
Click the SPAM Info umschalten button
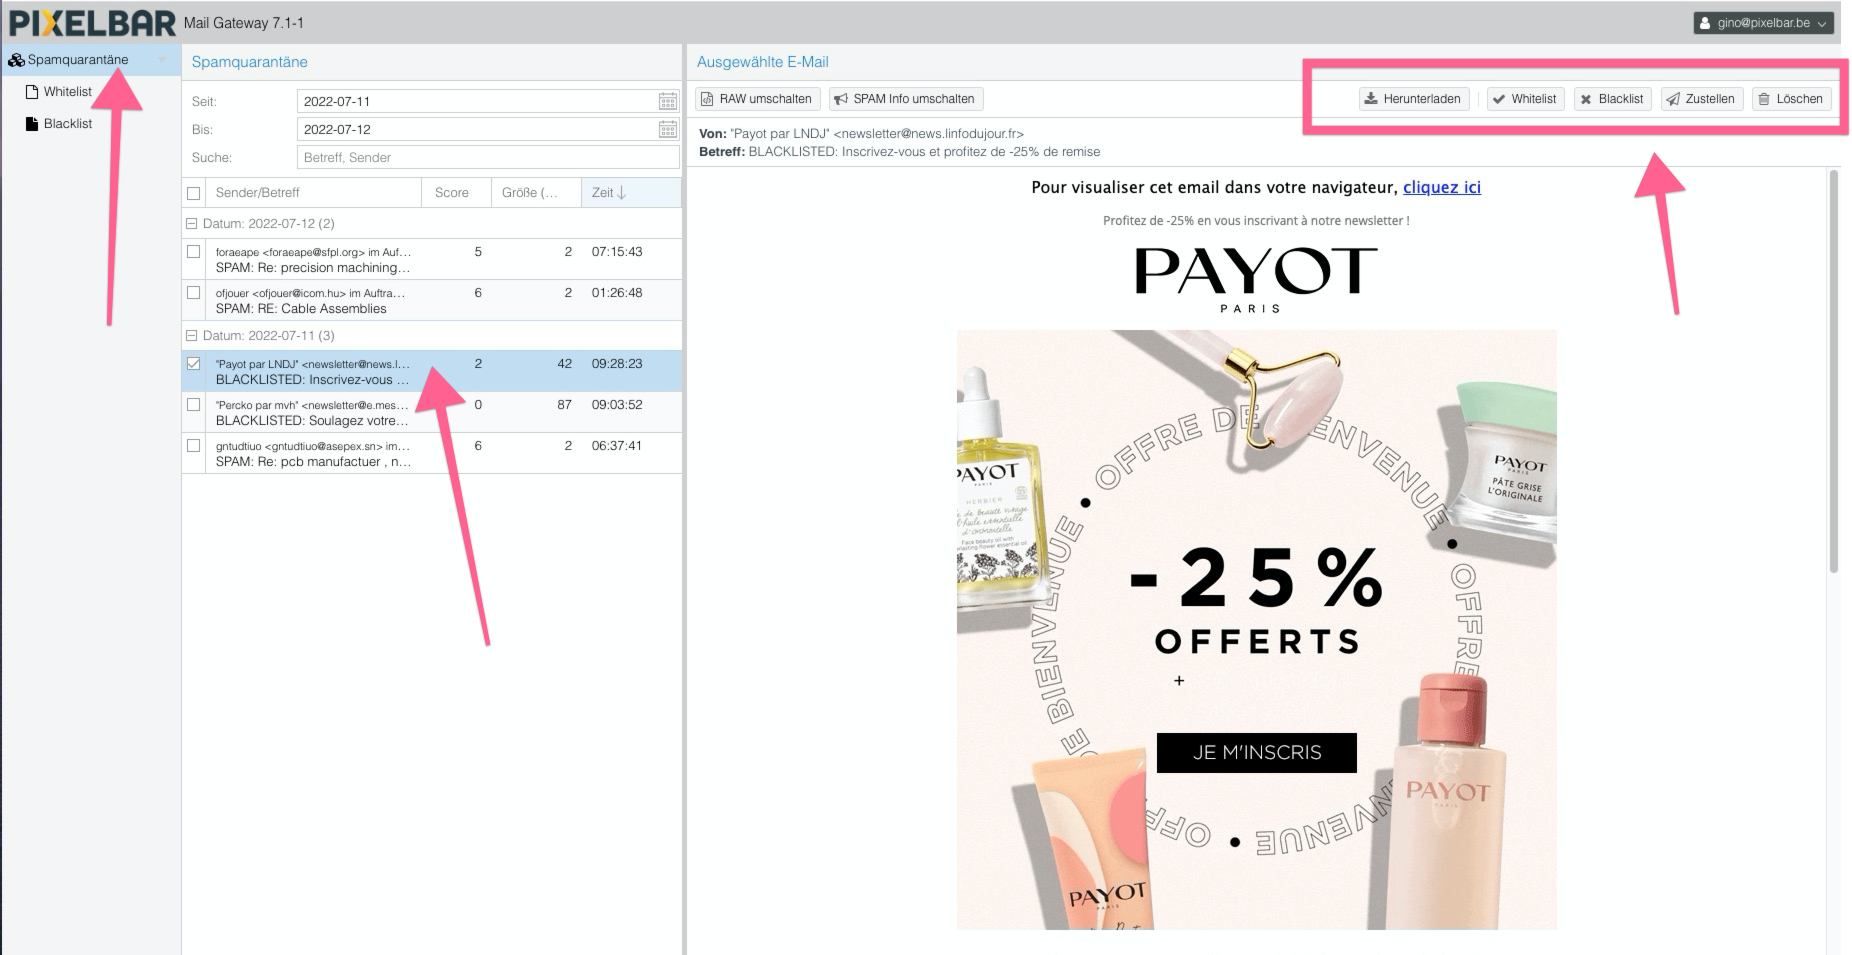pos(906,99)
